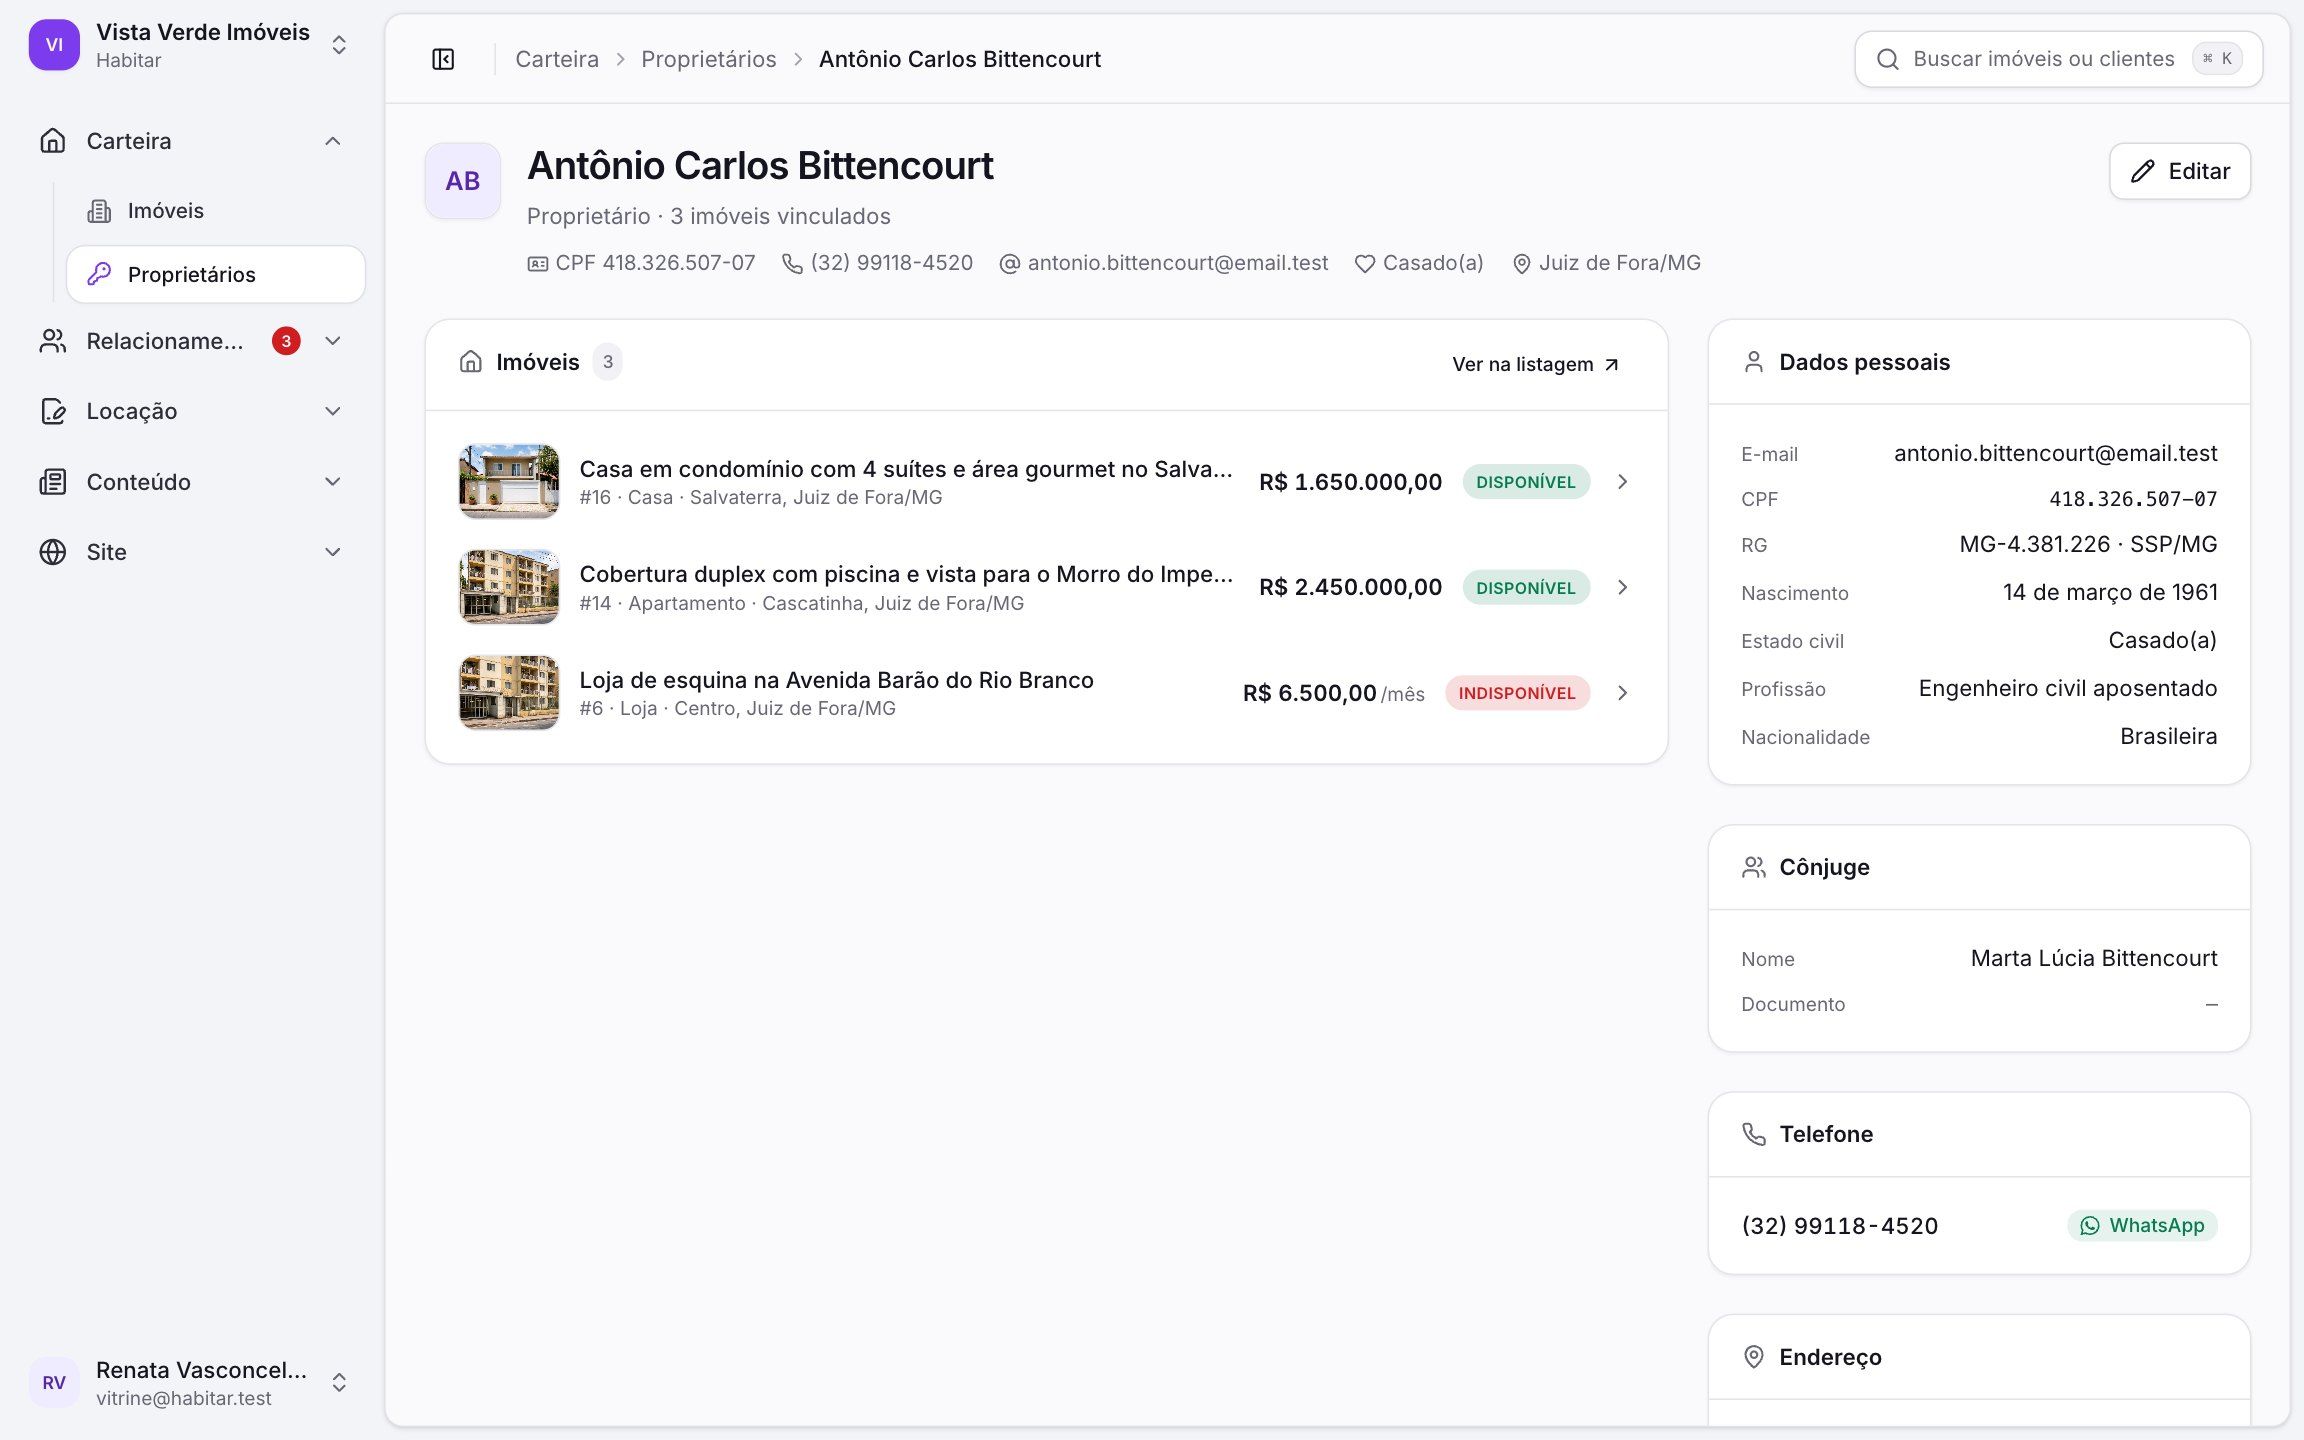Image resolution: width=2304 pixels, height=1440 pixels.
Task: Click the VI workspace logo
Action: [x=54, y=45]
